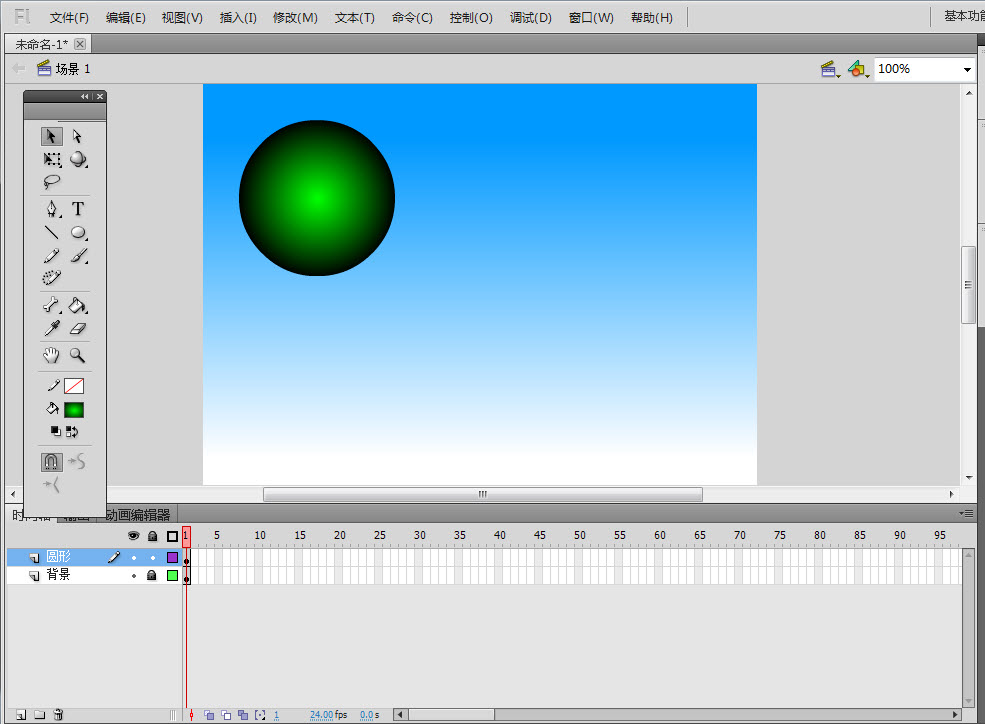
Task: Switch to 动画编辑器 tab
Action: coord(138,515)
